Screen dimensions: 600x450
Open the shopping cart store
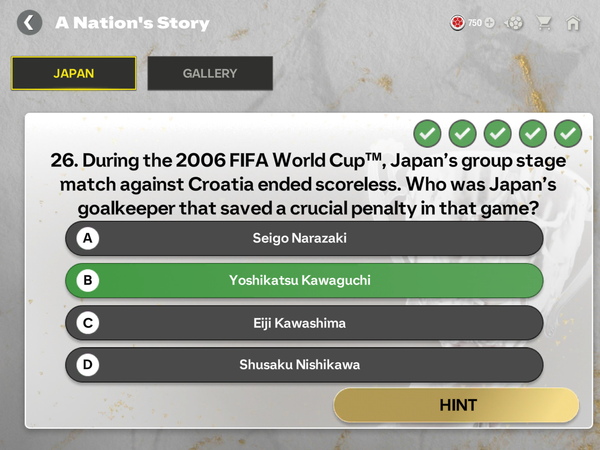coord(545,22)
